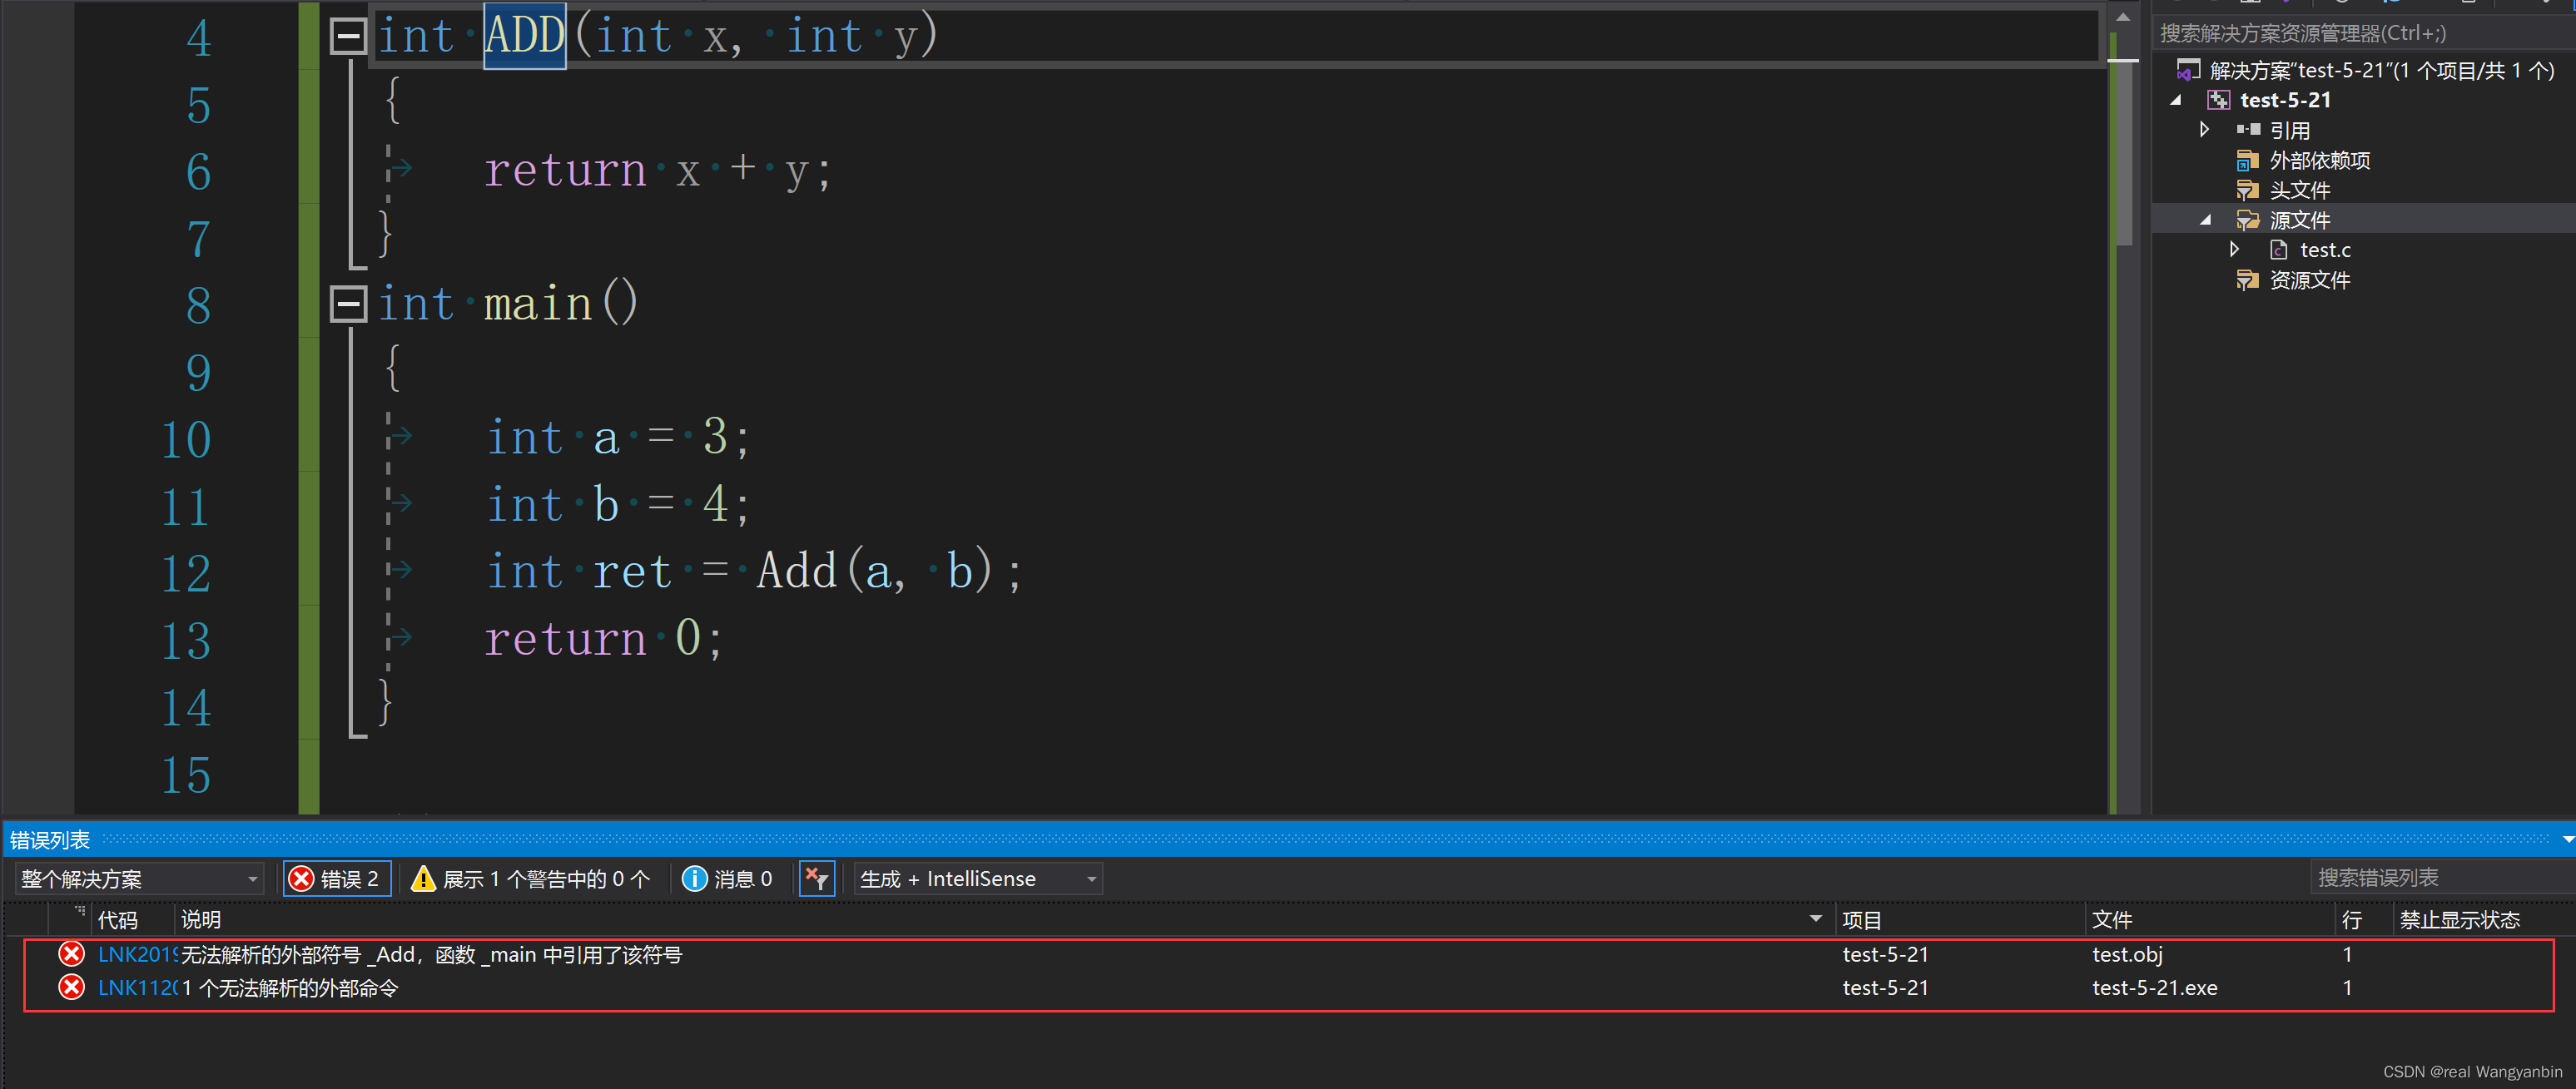2576x1089 pixels.
Task: Click the 'int a = 3;' line
Action: coord(617,438)
